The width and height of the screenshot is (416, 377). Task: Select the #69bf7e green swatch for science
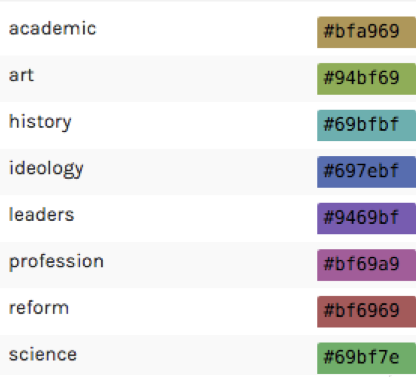(x=366, y=358)
